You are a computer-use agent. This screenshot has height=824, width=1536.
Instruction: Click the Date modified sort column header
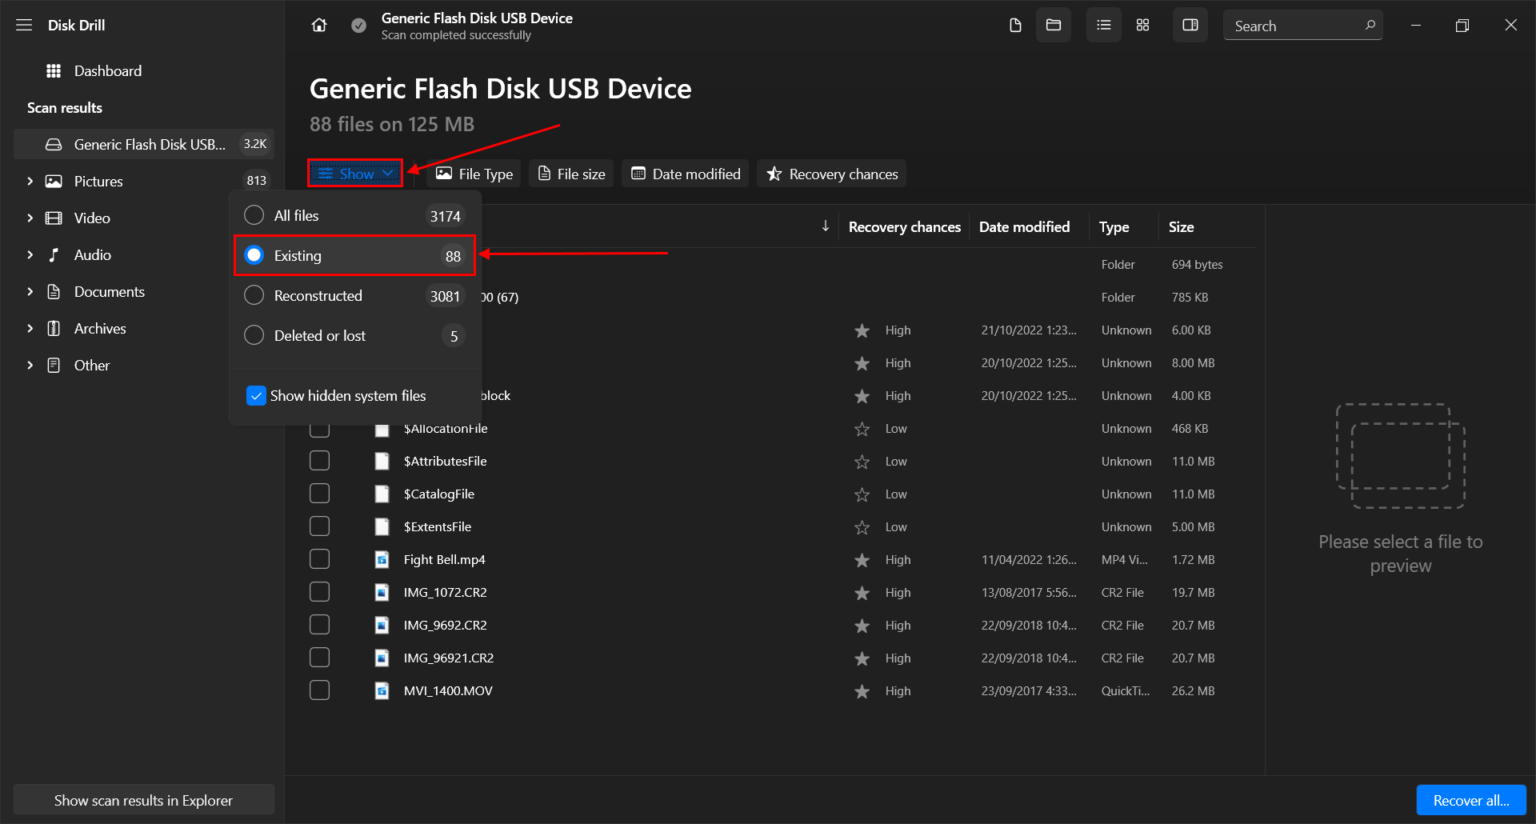click(x=1025, y=226)
